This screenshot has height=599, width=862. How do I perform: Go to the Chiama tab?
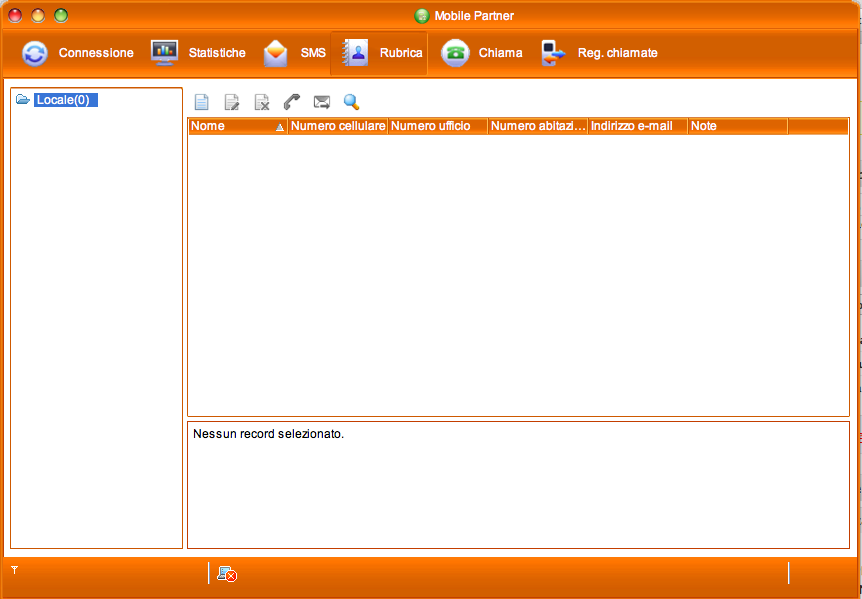click(x=483, y=53)
